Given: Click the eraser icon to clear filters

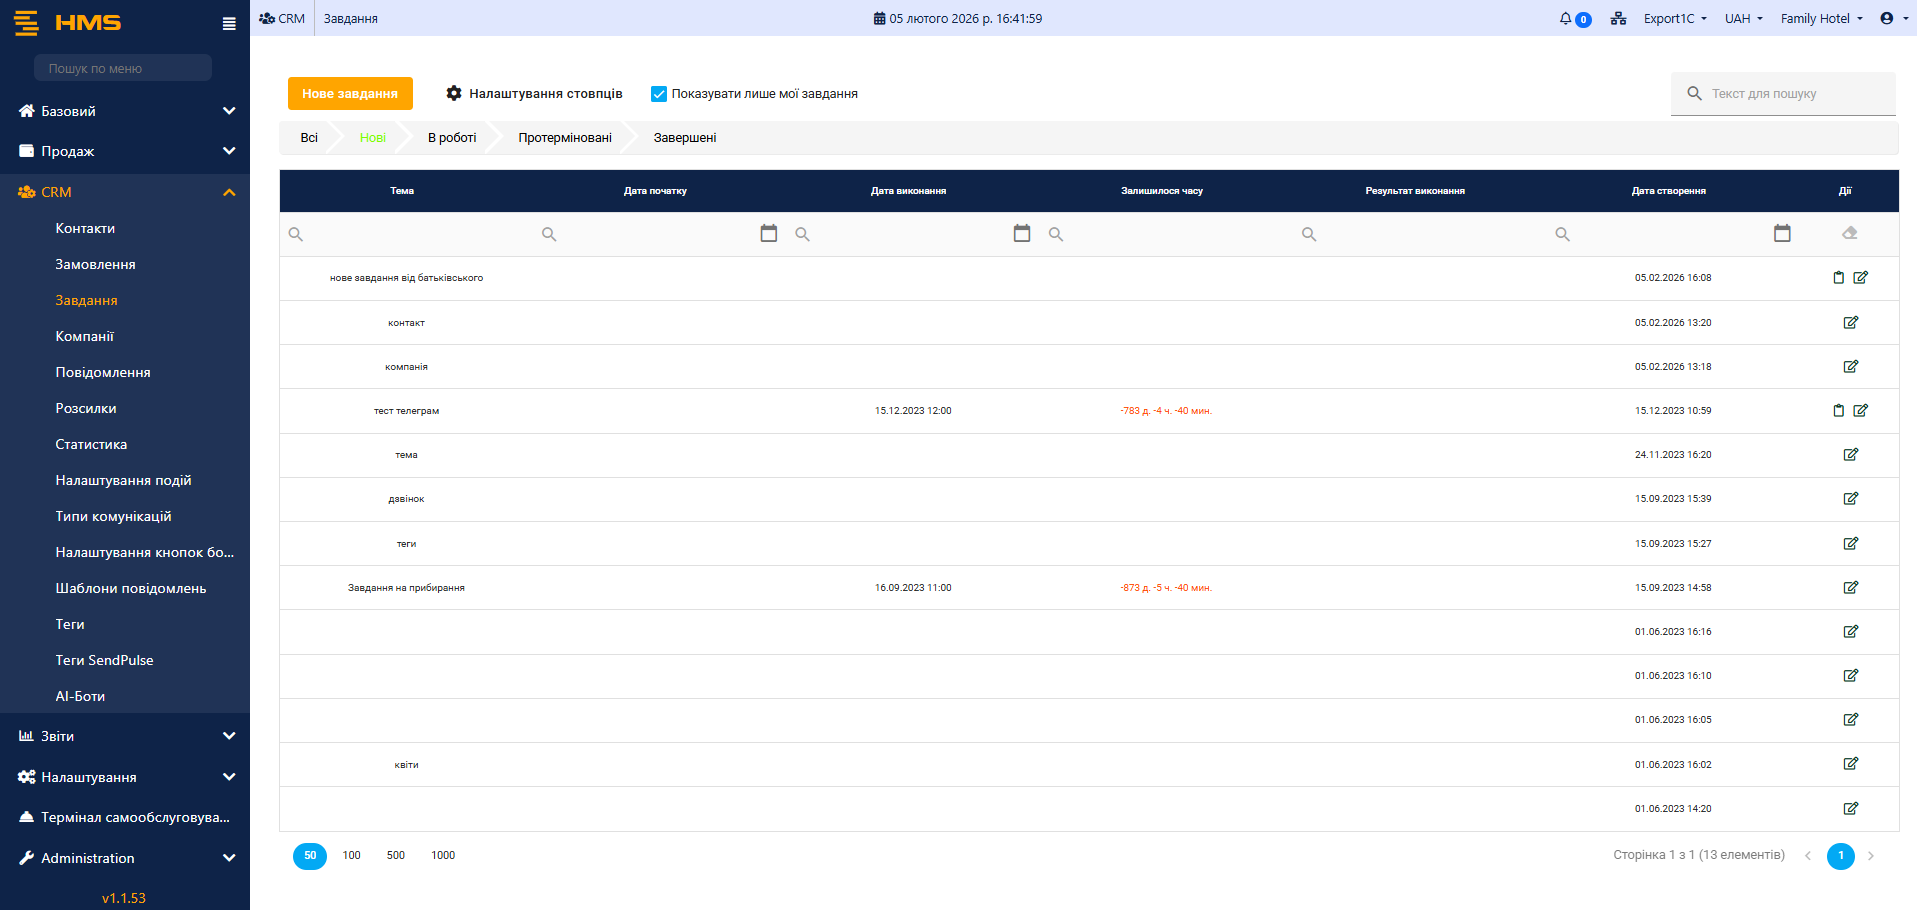Looking at the screenshot, I should pyautogui.click(x=1849, y=233).
